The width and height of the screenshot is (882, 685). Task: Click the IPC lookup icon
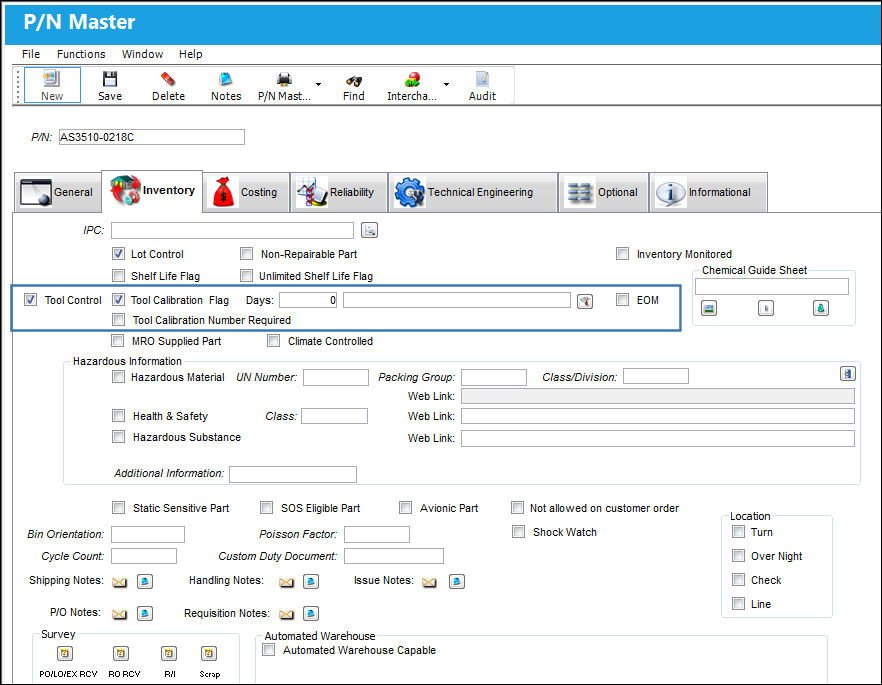(370, 230)
